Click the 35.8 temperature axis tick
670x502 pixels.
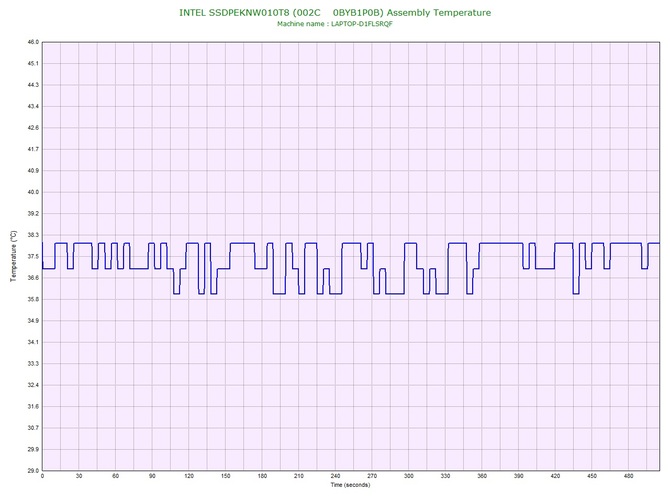pyautogui.click(x=33, y=299)
